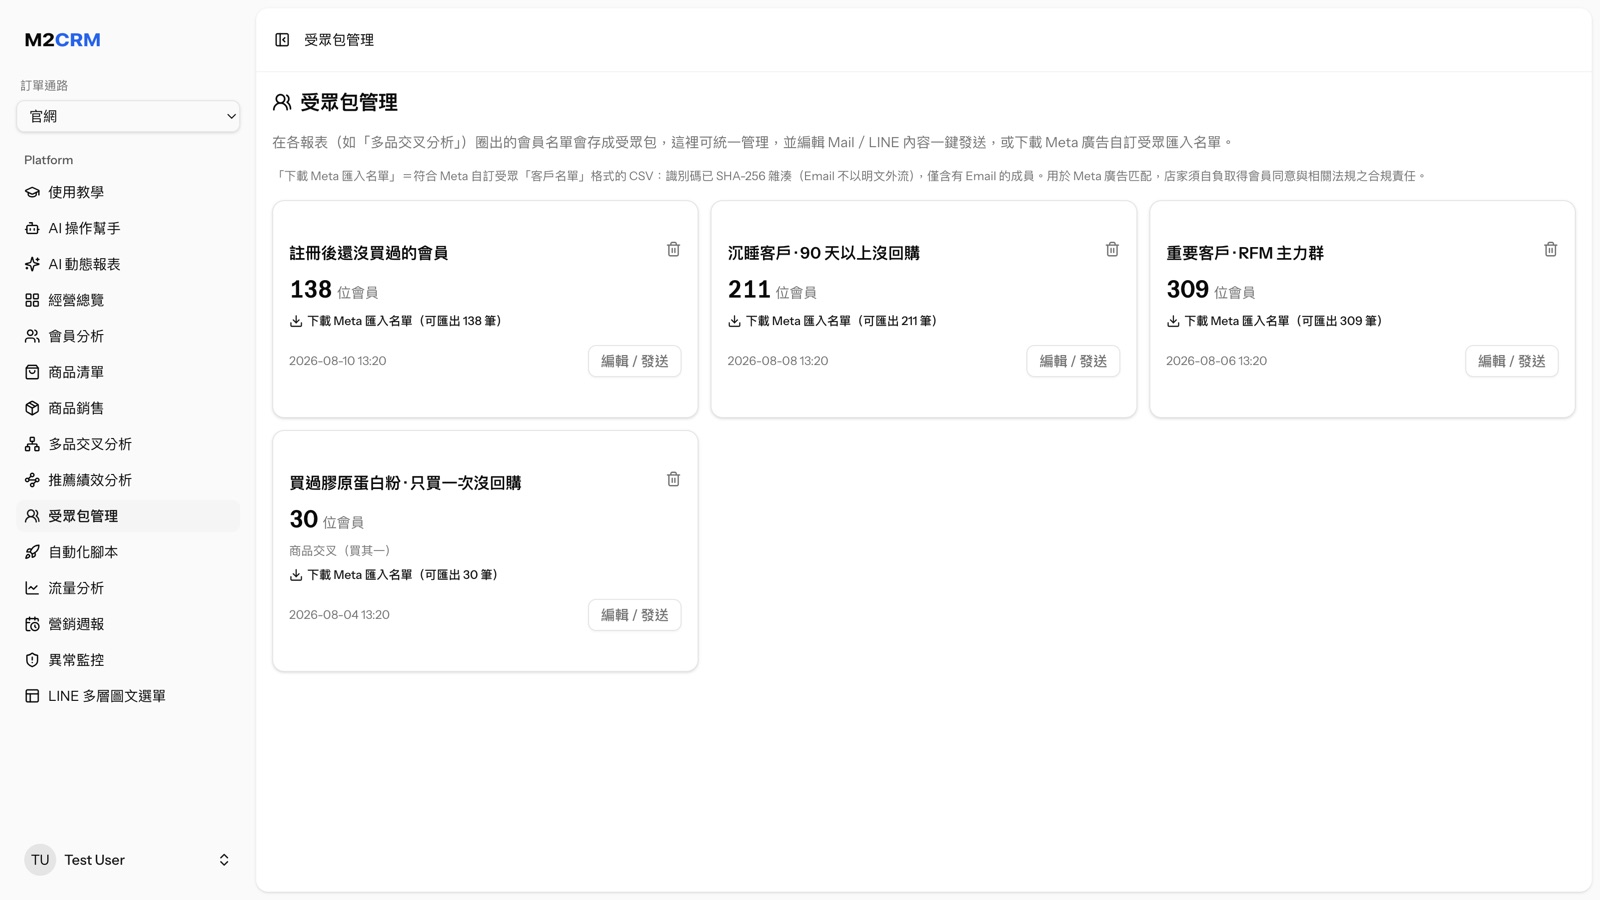Click 下載 Meta 匯入名單(可匯出 30 筆) link
Image resolution: width=1600 pixels, height=900 pixels.
(x=394, y=575)
